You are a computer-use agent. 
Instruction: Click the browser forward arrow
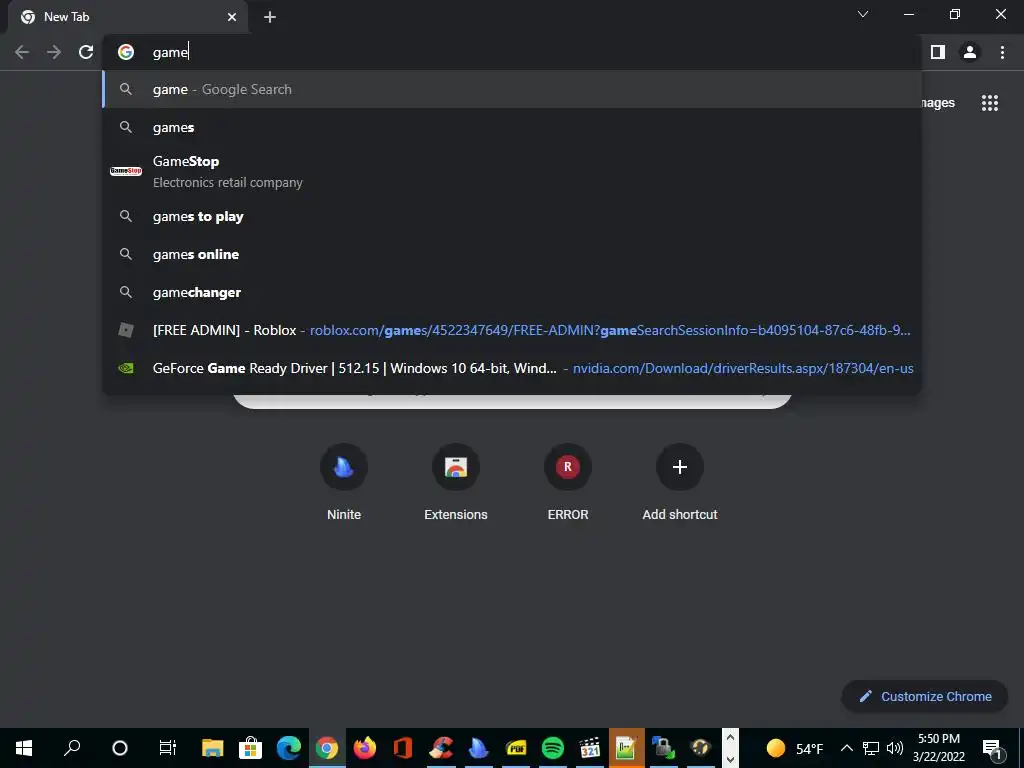(x=54, y=52)
